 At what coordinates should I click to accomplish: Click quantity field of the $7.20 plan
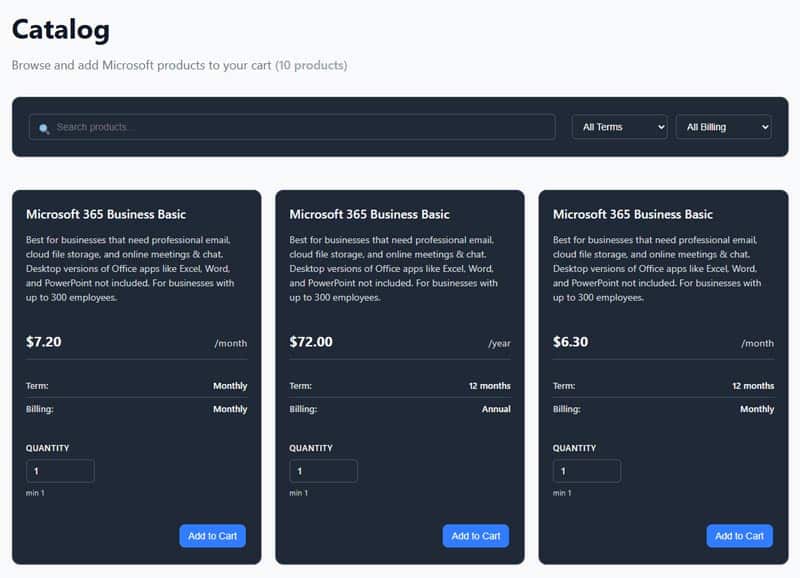pos(60,471)
